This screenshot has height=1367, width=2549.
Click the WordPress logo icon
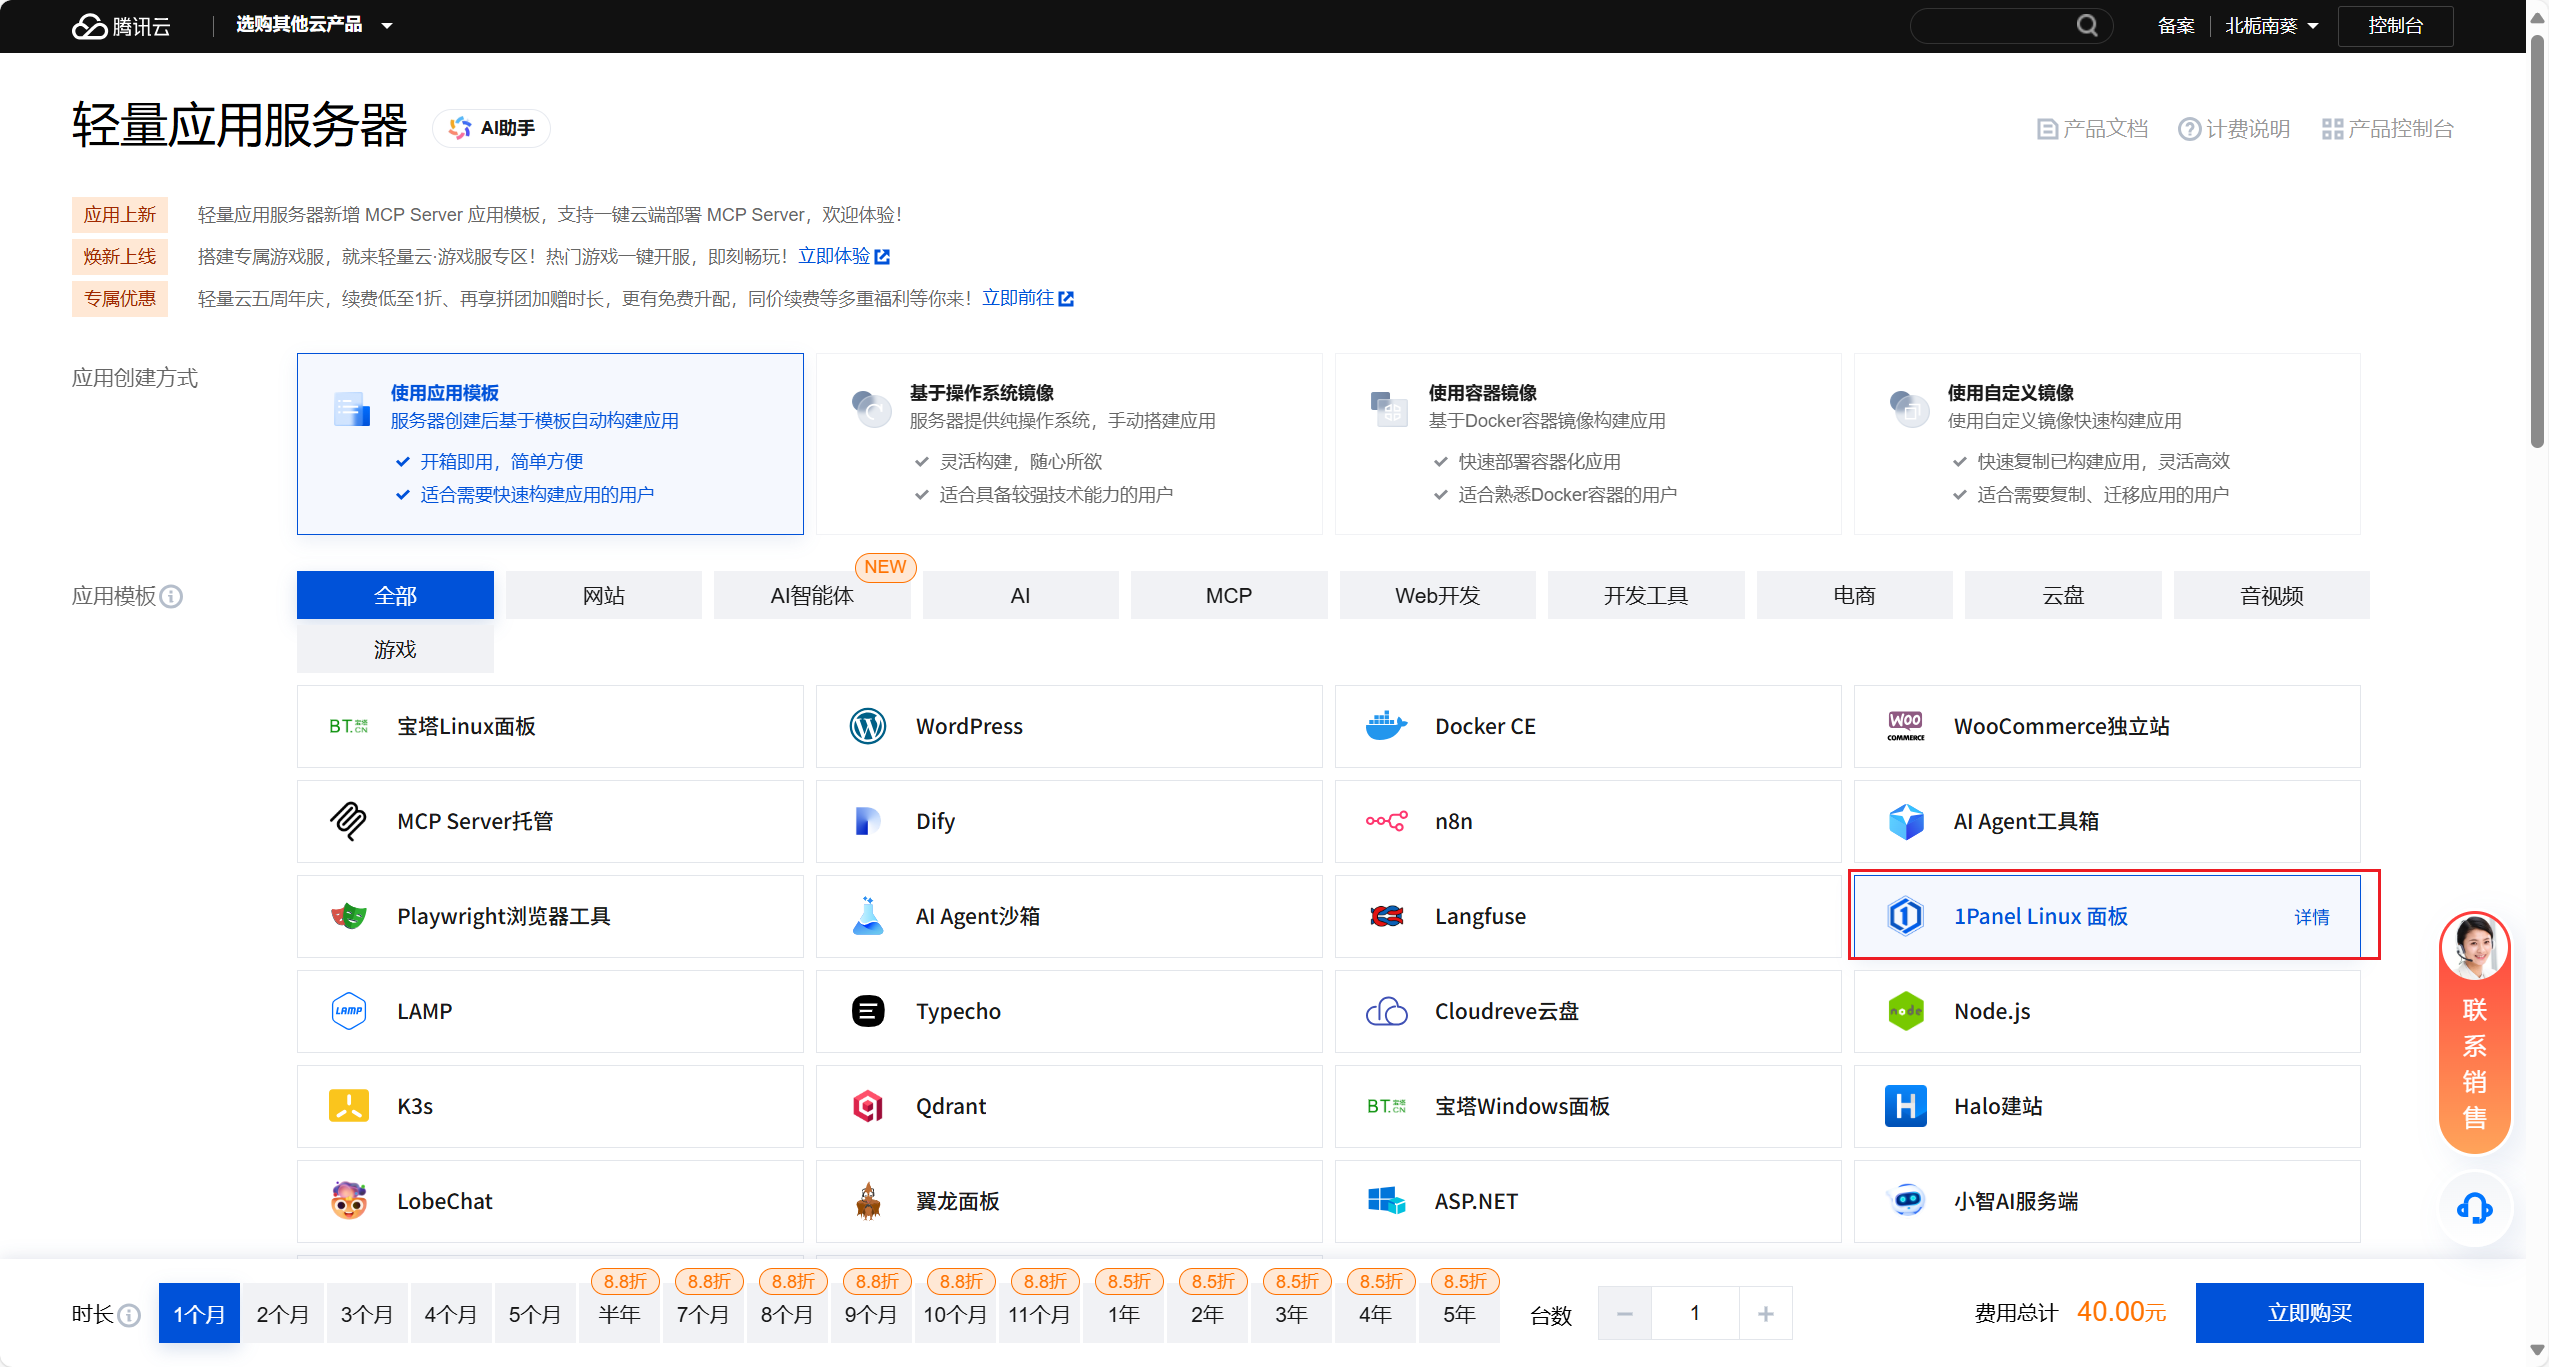[x=867, y=726]
